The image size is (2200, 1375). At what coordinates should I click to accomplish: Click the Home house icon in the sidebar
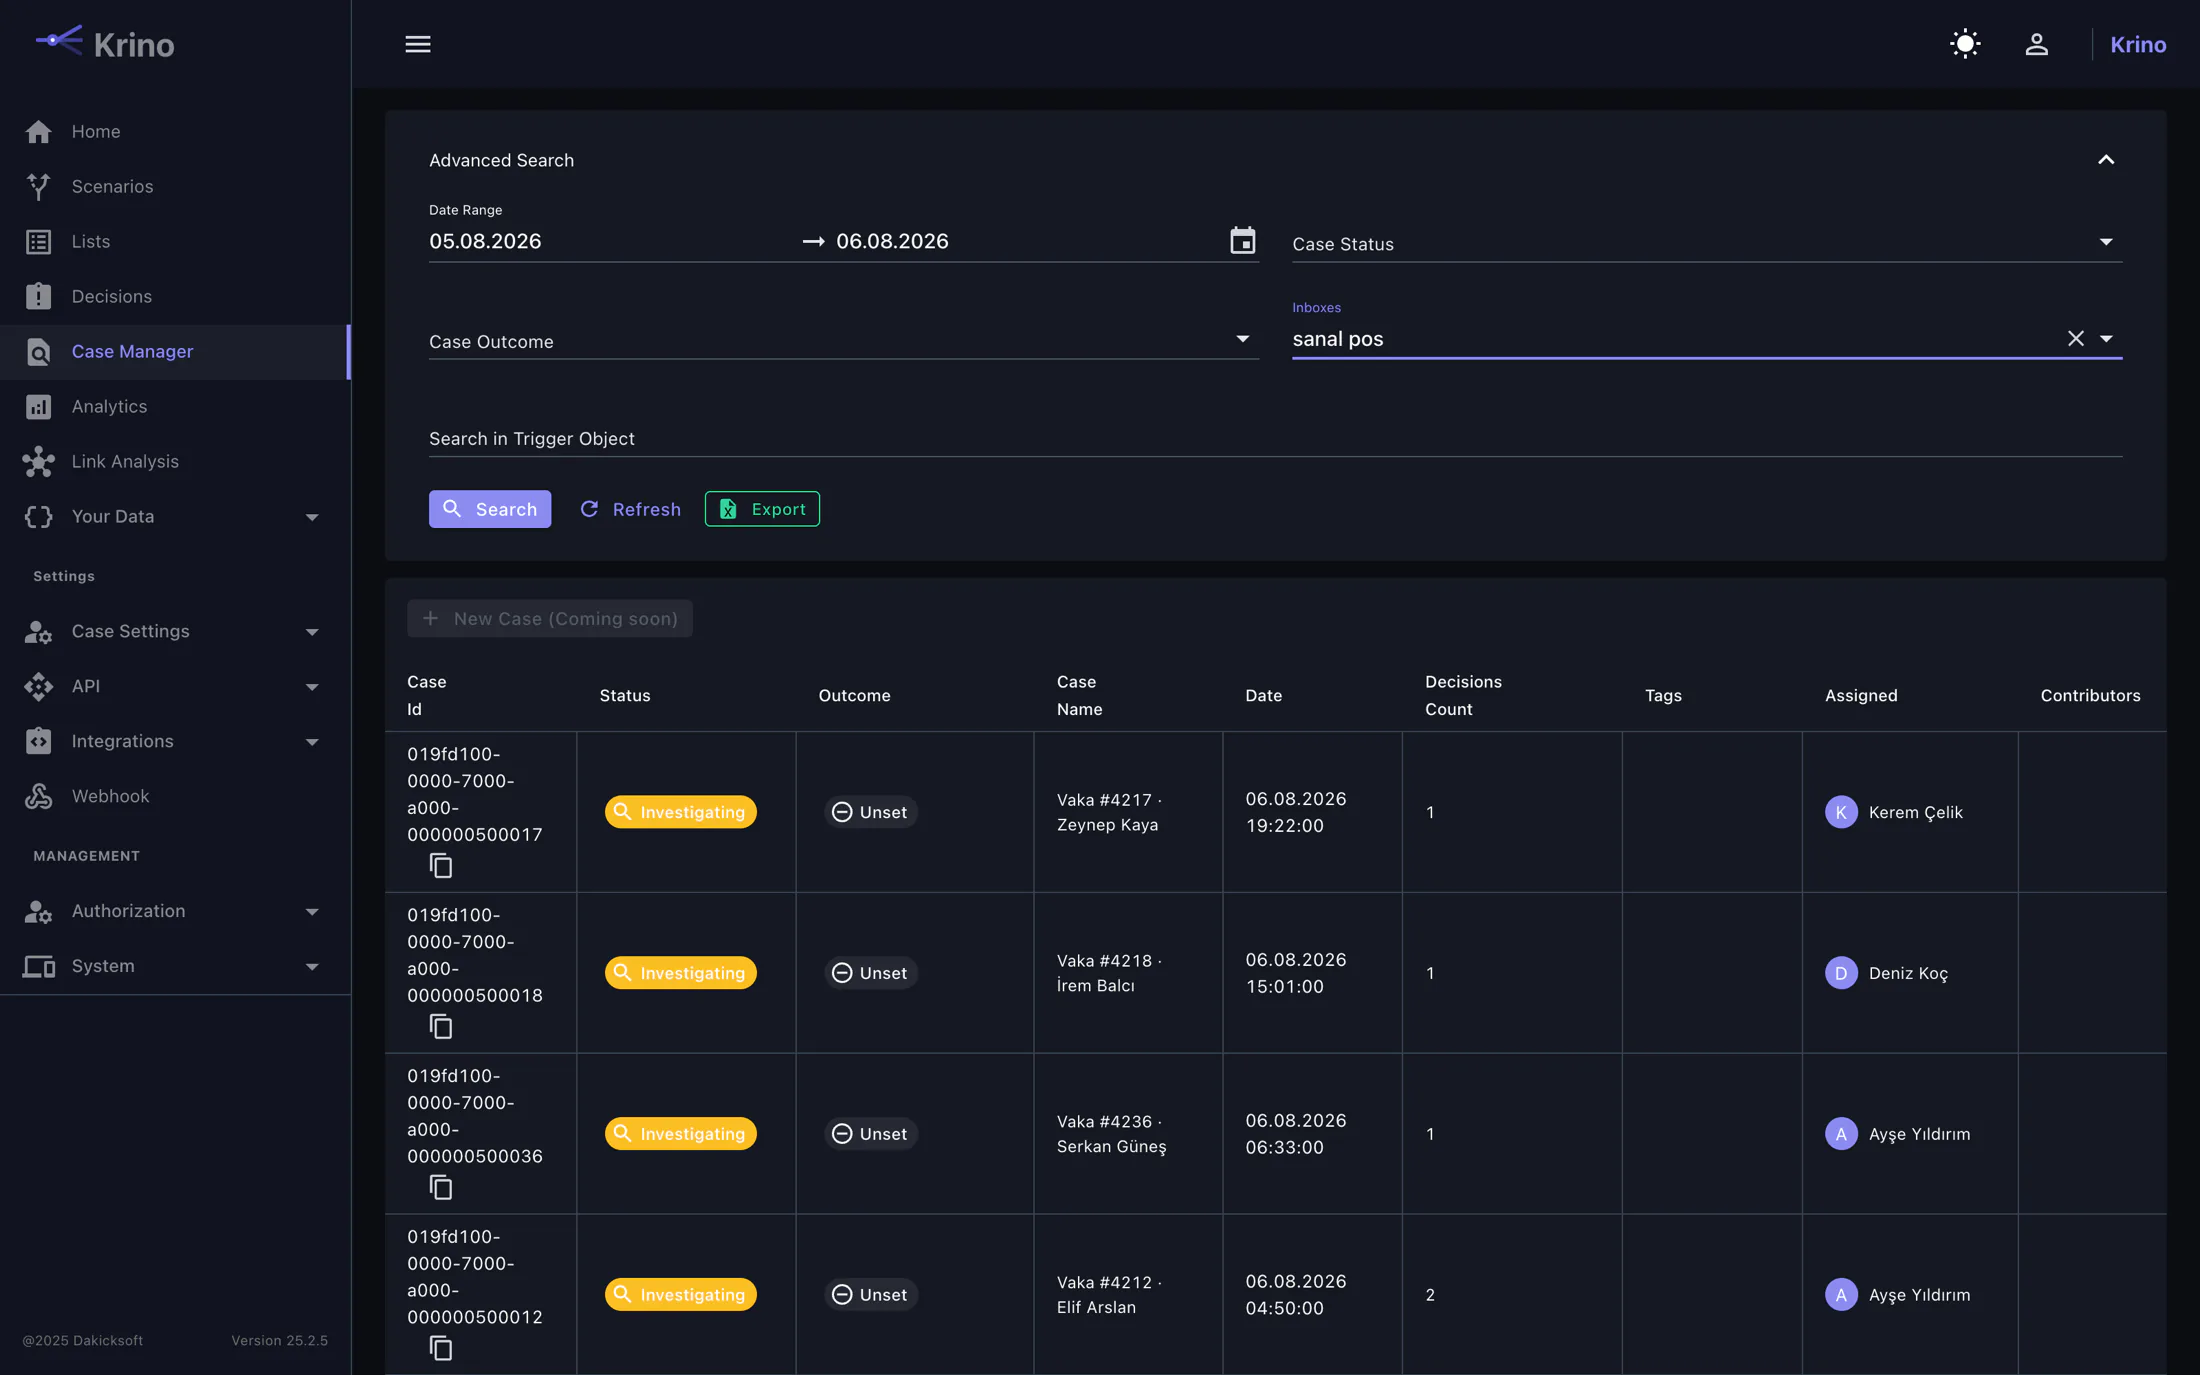coord(39,131)
